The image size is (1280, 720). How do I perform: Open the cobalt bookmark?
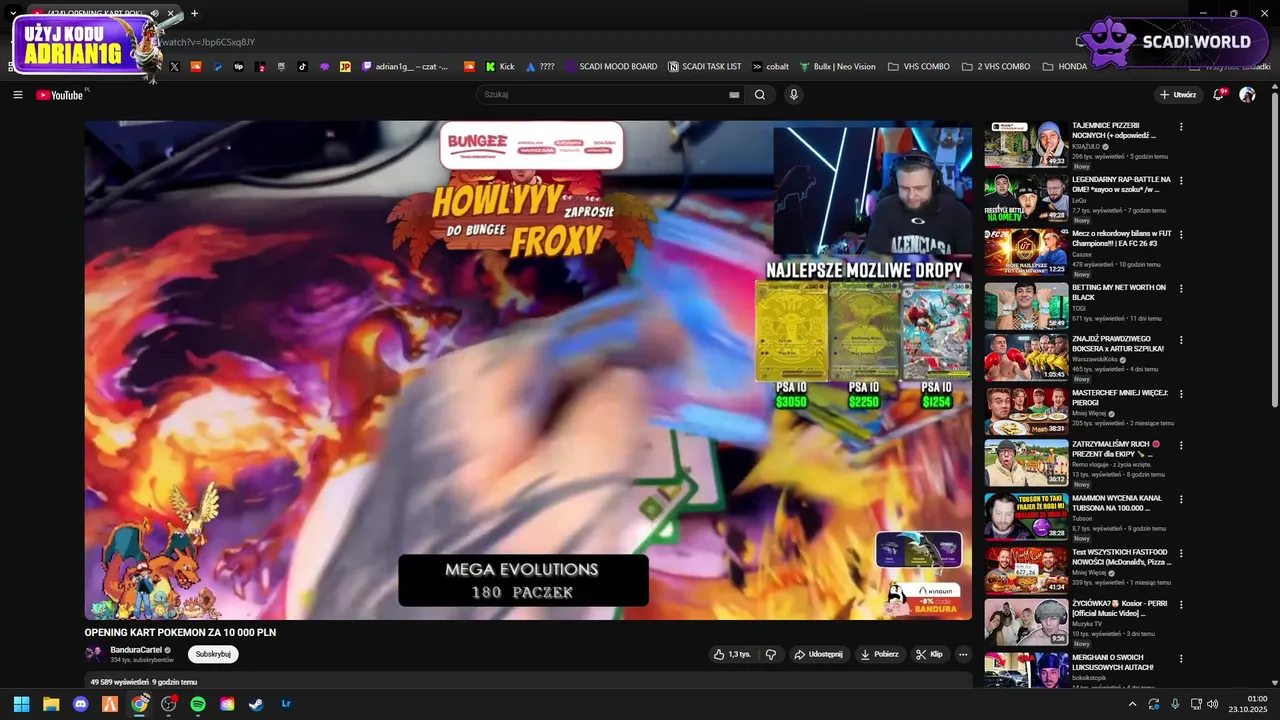pos(771,67)
